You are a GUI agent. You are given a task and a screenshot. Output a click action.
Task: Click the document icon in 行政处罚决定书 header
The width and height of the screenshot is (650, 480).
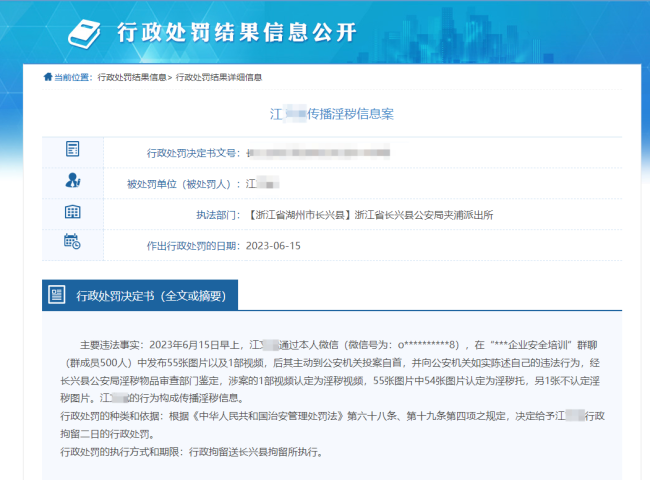click(x=57, y=295)
